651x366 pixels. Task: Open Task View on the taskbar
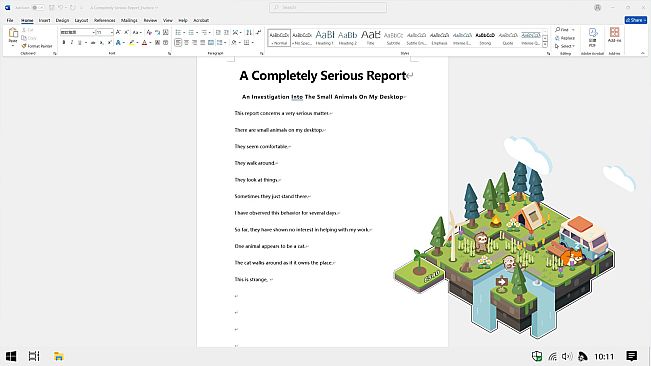pos(34,356)
